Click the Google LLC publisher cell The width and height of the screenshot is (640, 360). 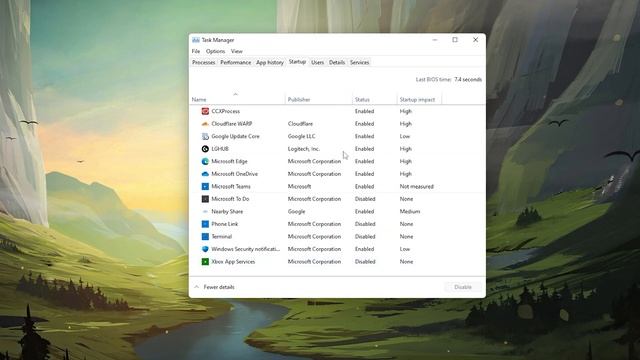coord(302,136)
